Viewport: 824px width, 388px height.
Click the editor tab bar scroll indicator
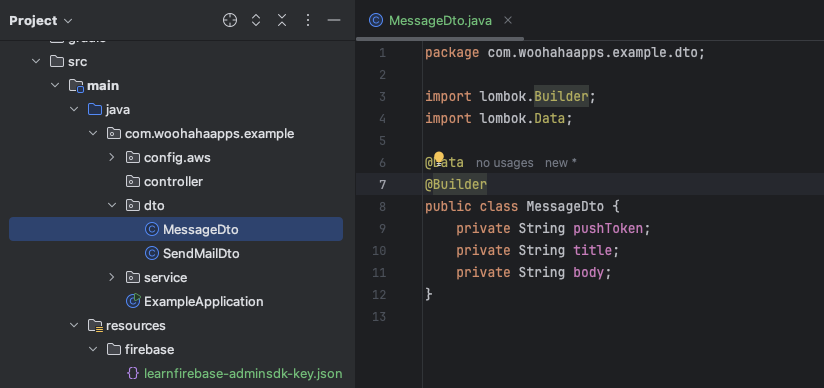pyautogui.click(x=440, y=39)
